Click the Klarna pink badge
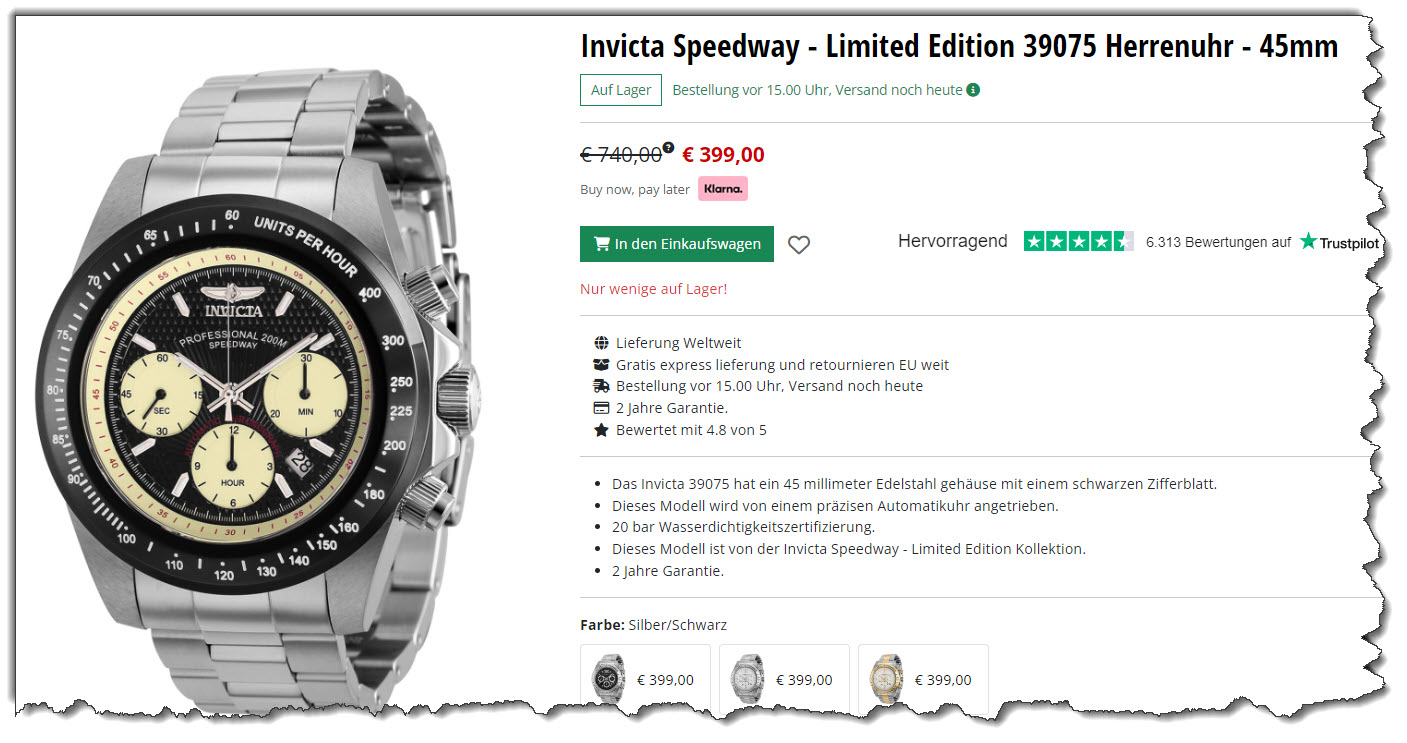Screen dimensions: 1407x743 click(723, 189)
